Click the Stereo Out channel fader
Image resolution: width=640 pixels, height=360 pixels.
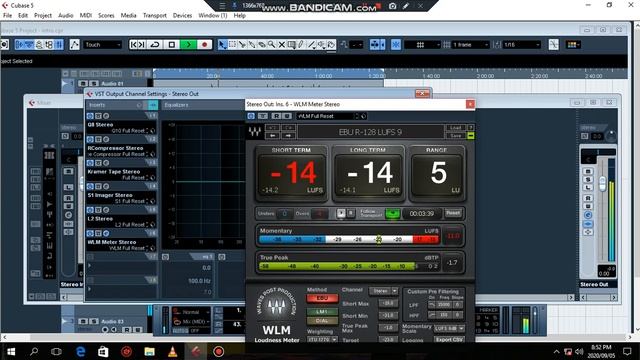pos(602,183)
